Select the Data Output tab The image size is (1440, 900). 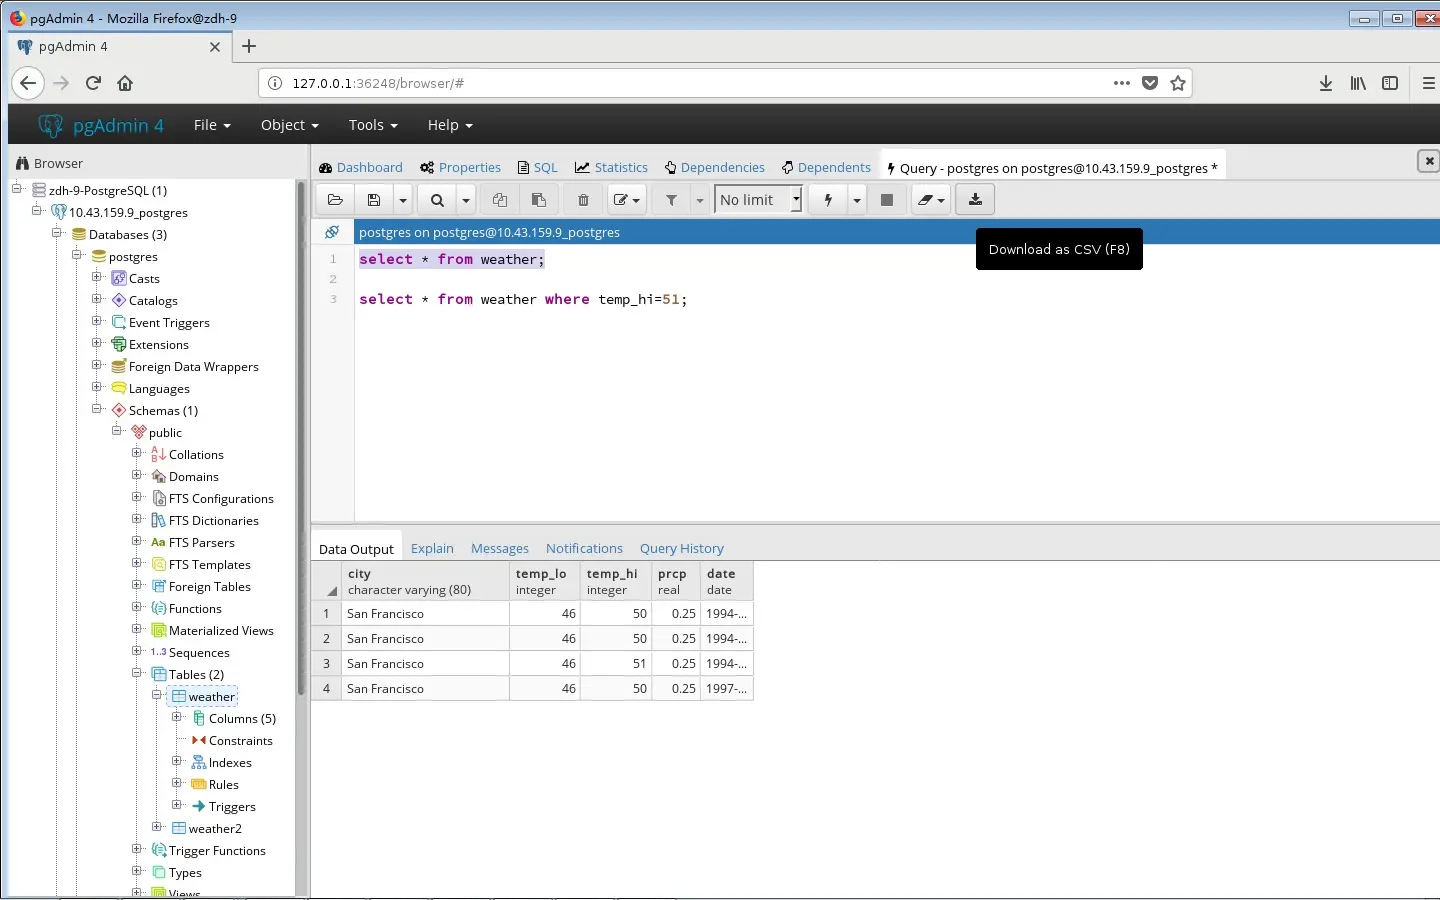[x=356, y=549]
